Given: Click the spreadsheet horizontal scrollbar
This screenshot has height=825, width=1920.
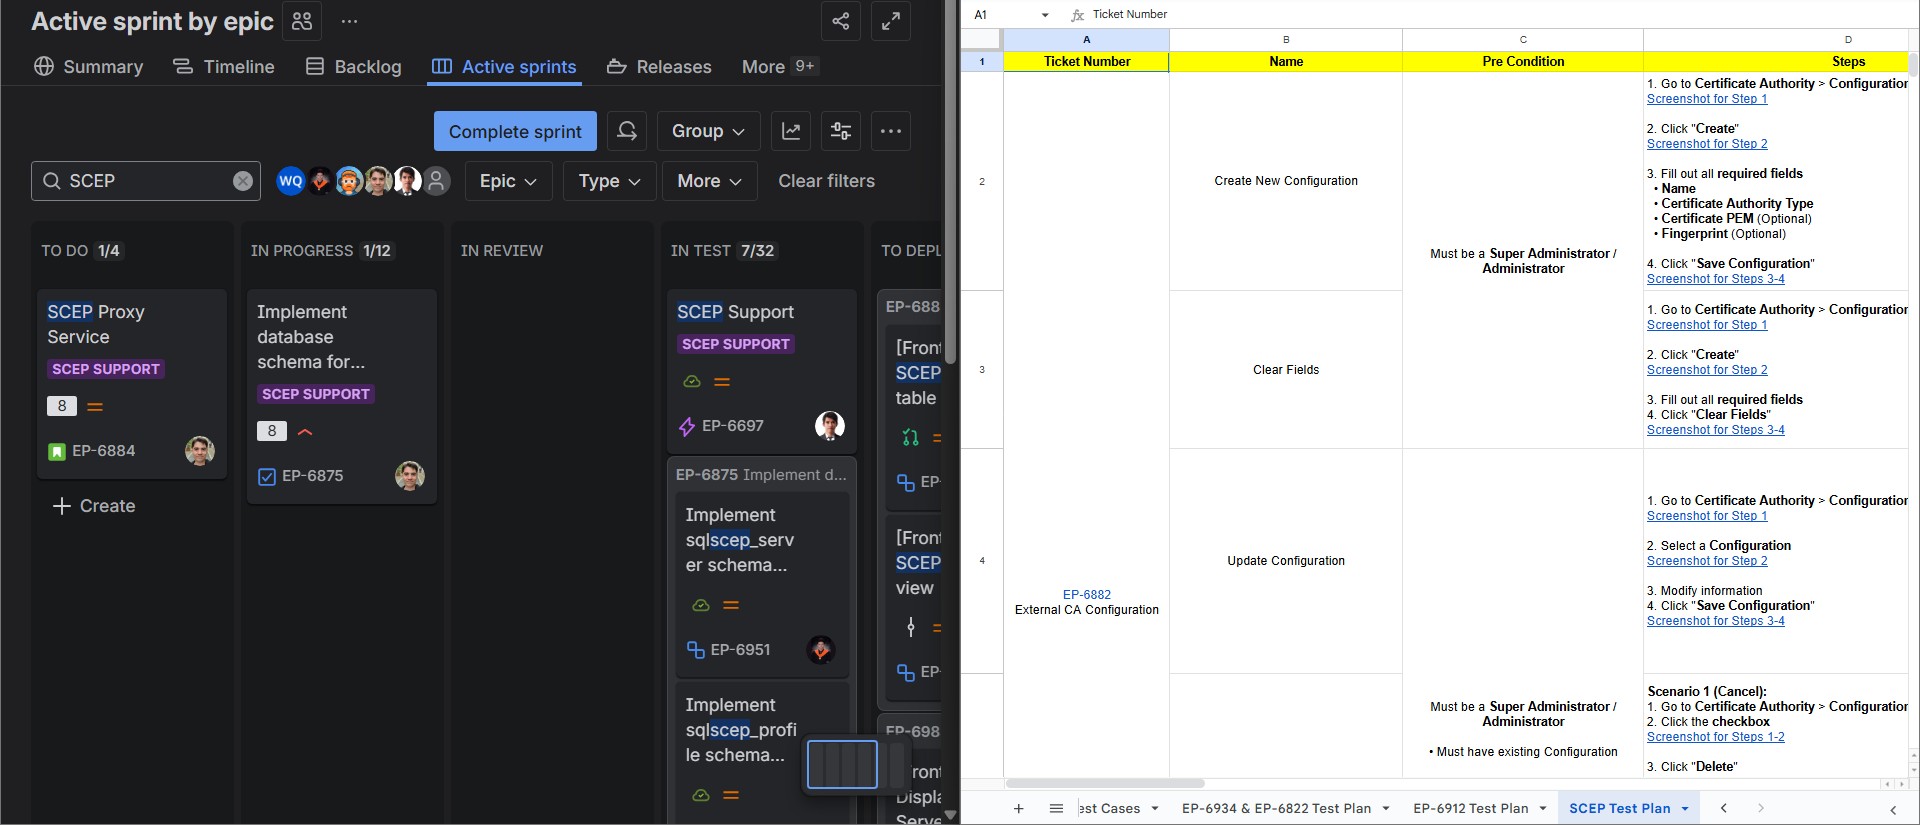Looking at the screenshot, I should (x=1105, y=783).
